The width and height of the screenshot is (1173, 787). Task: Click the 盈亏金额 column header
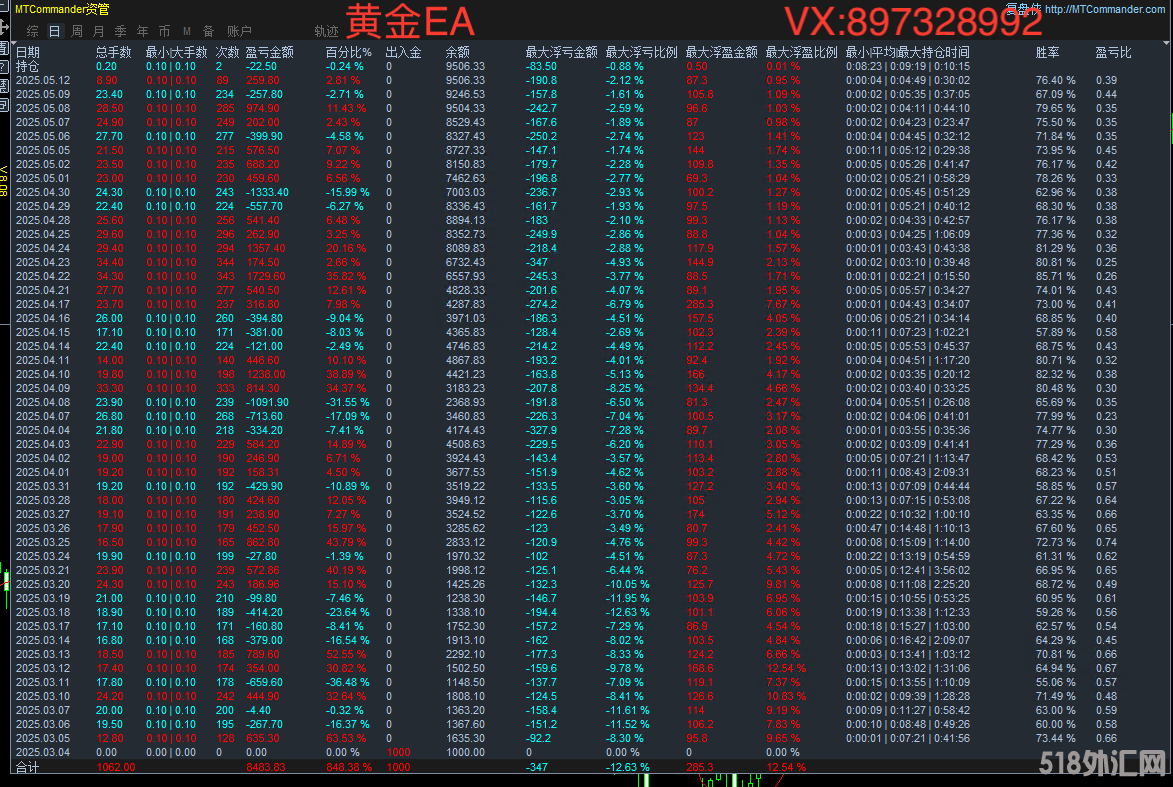tap(269, 52)
